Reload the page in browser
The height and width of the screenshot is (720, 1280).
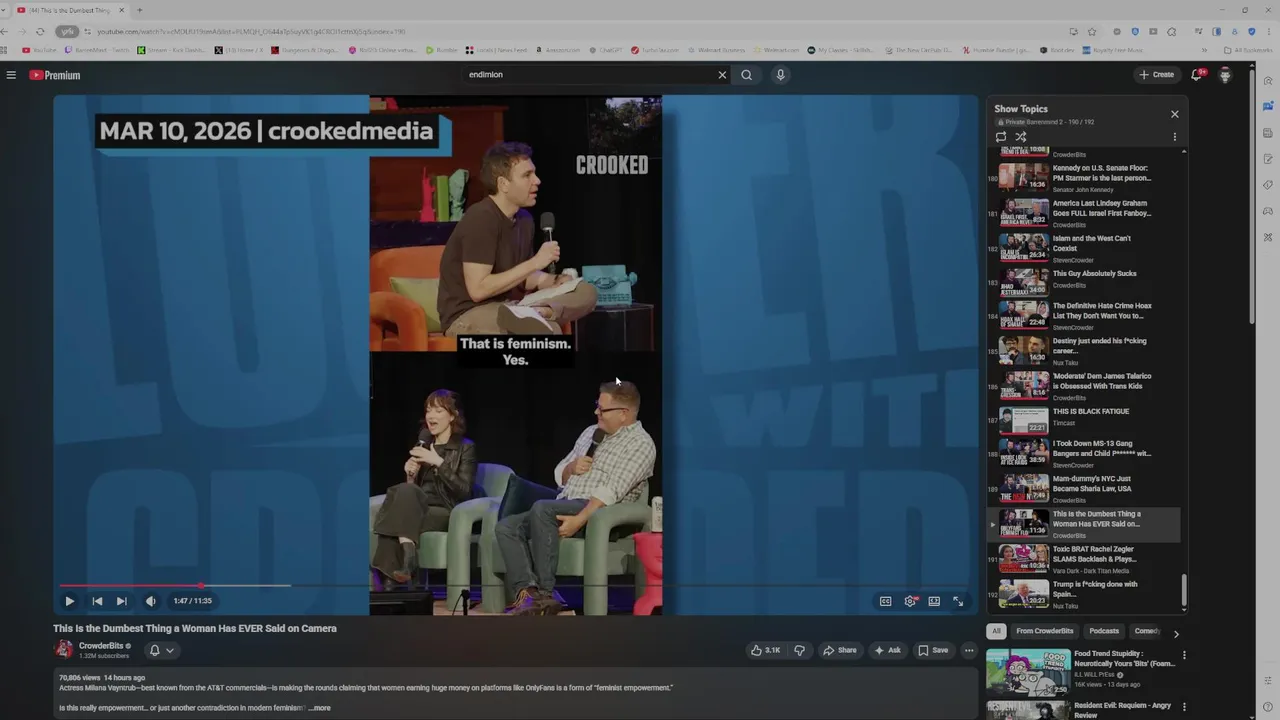coord(40,31)
